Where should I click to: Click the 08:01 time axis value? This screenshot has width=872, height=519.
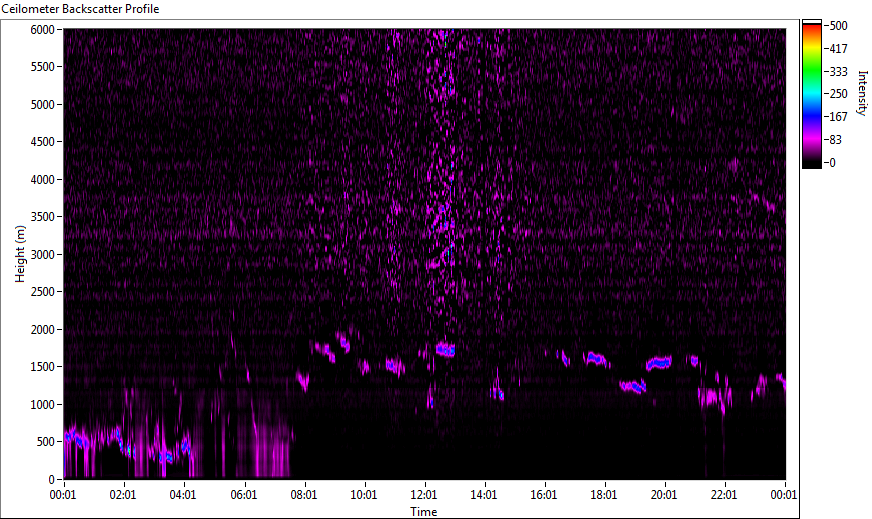304,495
